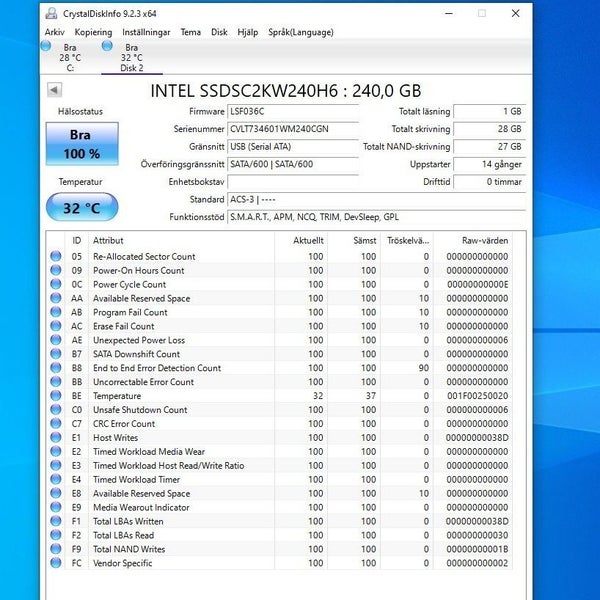Click the CrystalDiskInfo app icon in title bar
Screen dimensions: 600x600
pyautogui.click(x=51, y=13)
